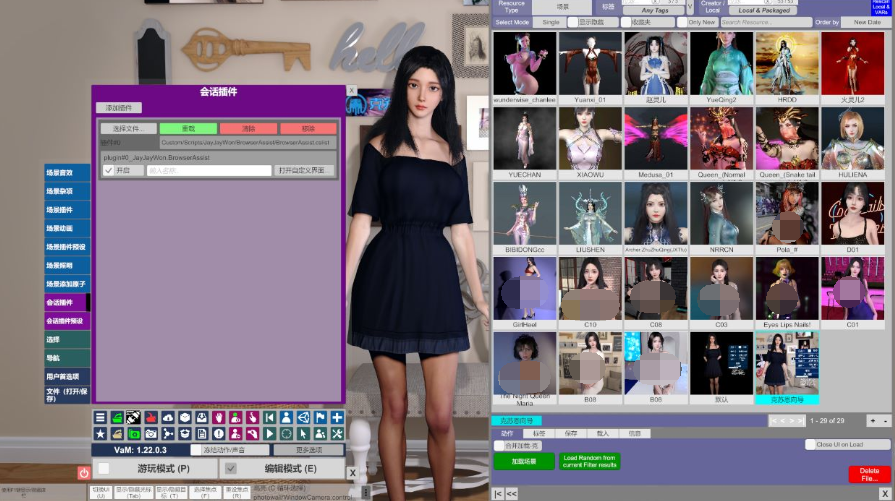The width and height of the screenshot is (895, 501).
Task: Click the blue plus add icon
Action: point(337,418)
